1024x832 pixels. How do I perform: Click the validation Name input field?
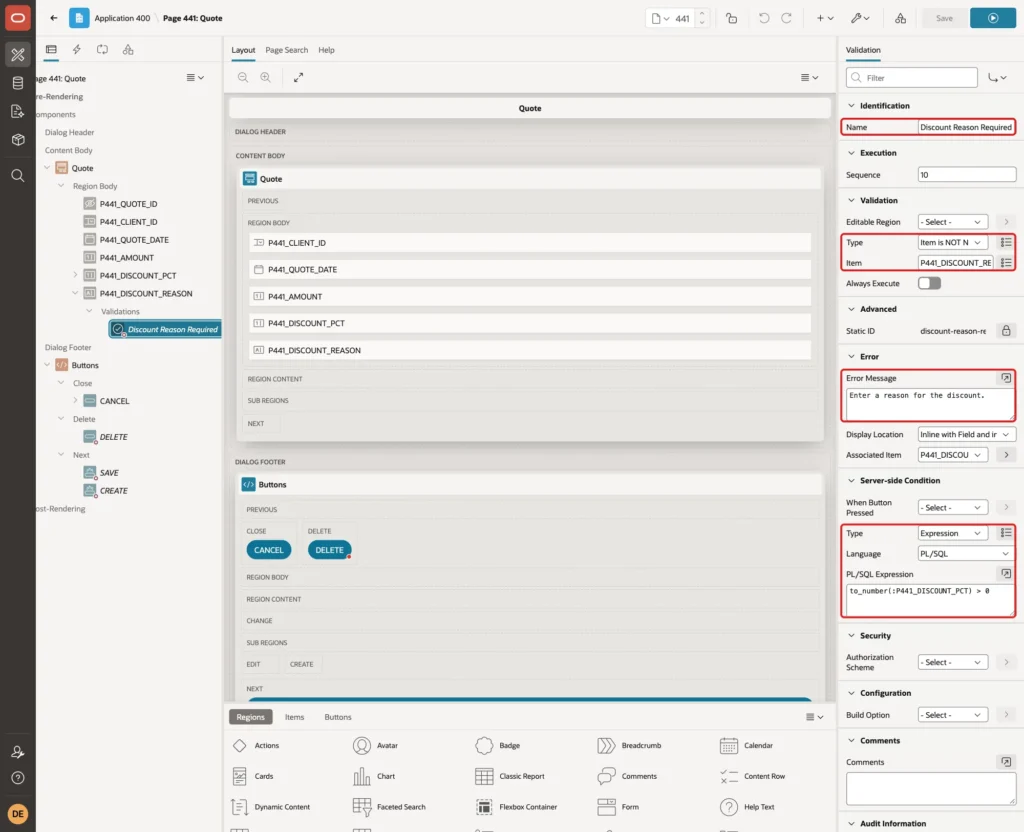(965, 127)
